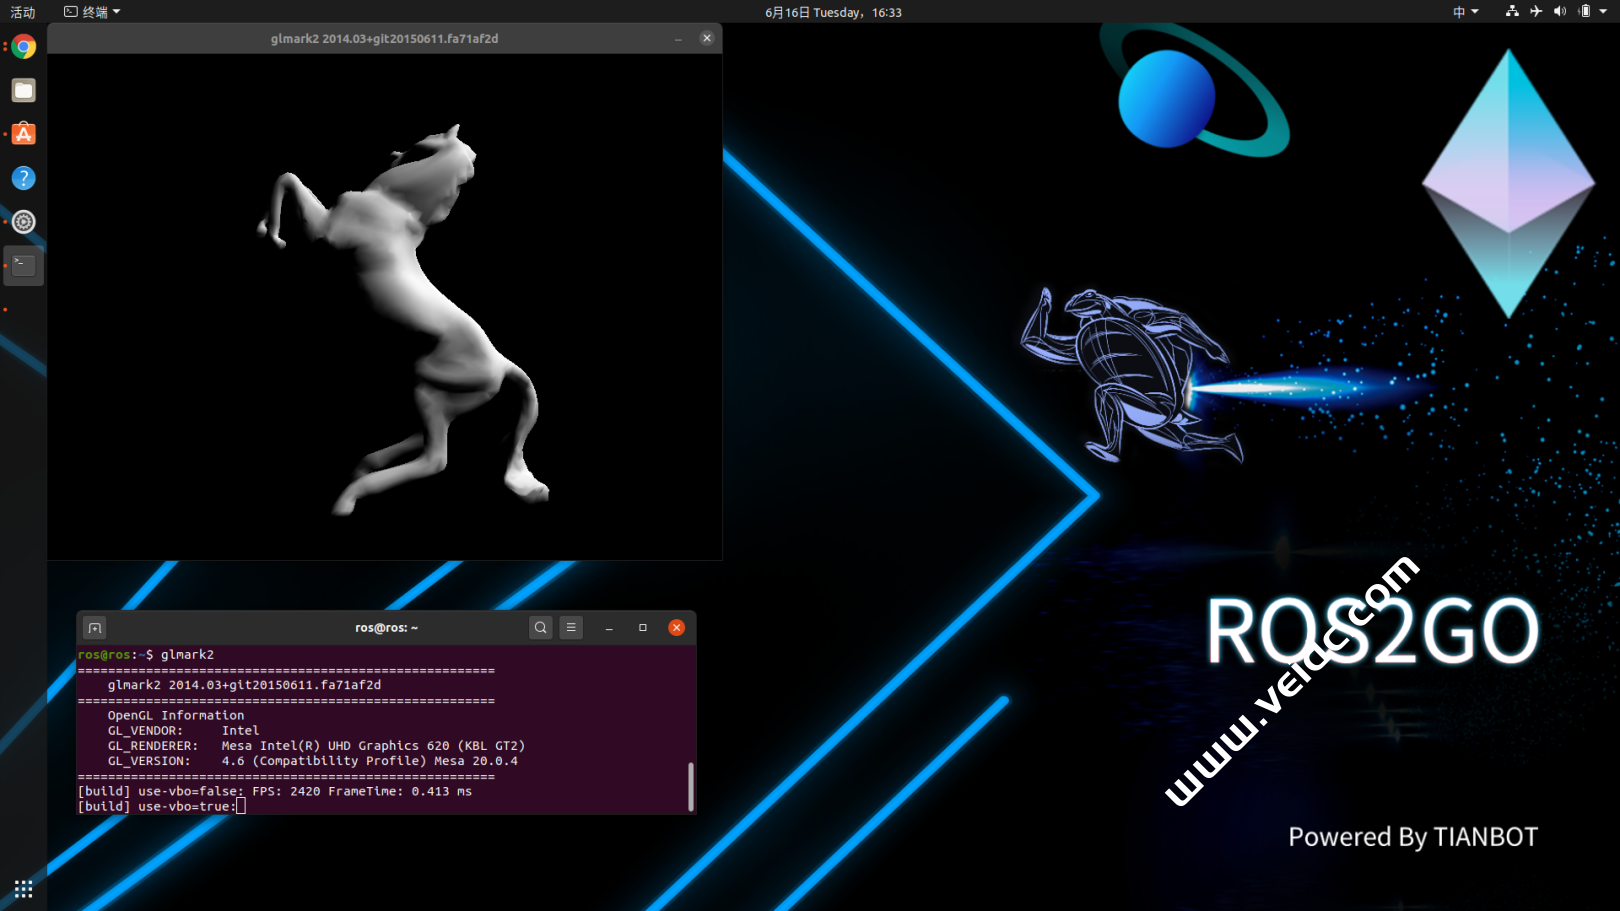Open terminal hamburger menu

coord(571,628)
